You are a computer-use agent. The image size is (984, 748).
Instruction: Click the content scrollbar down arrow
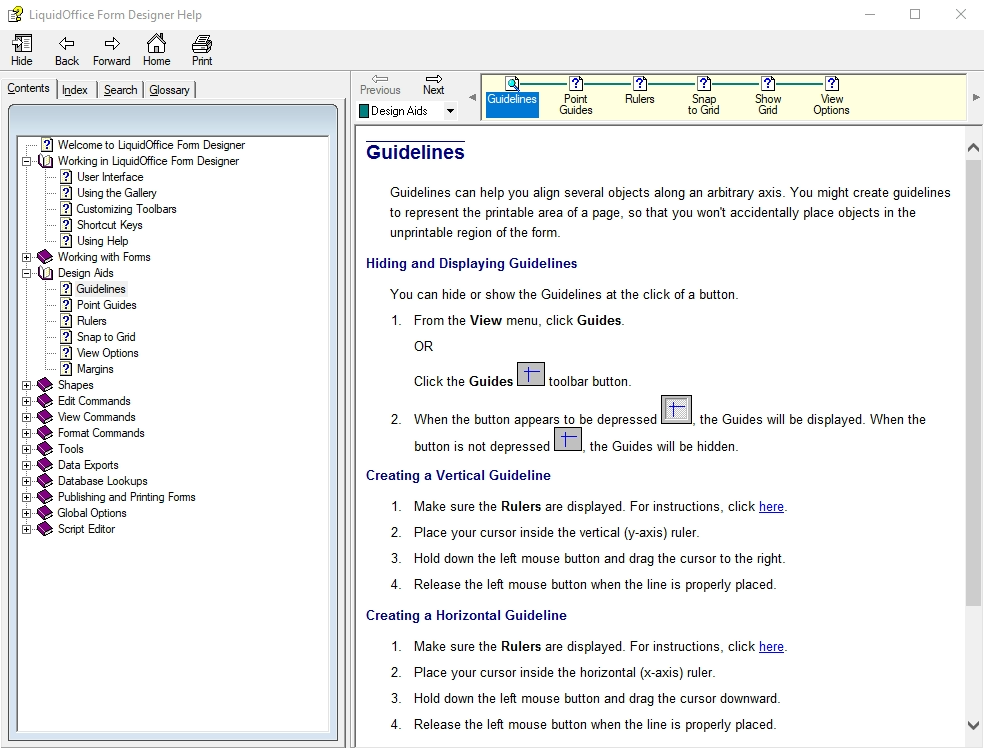973,725
